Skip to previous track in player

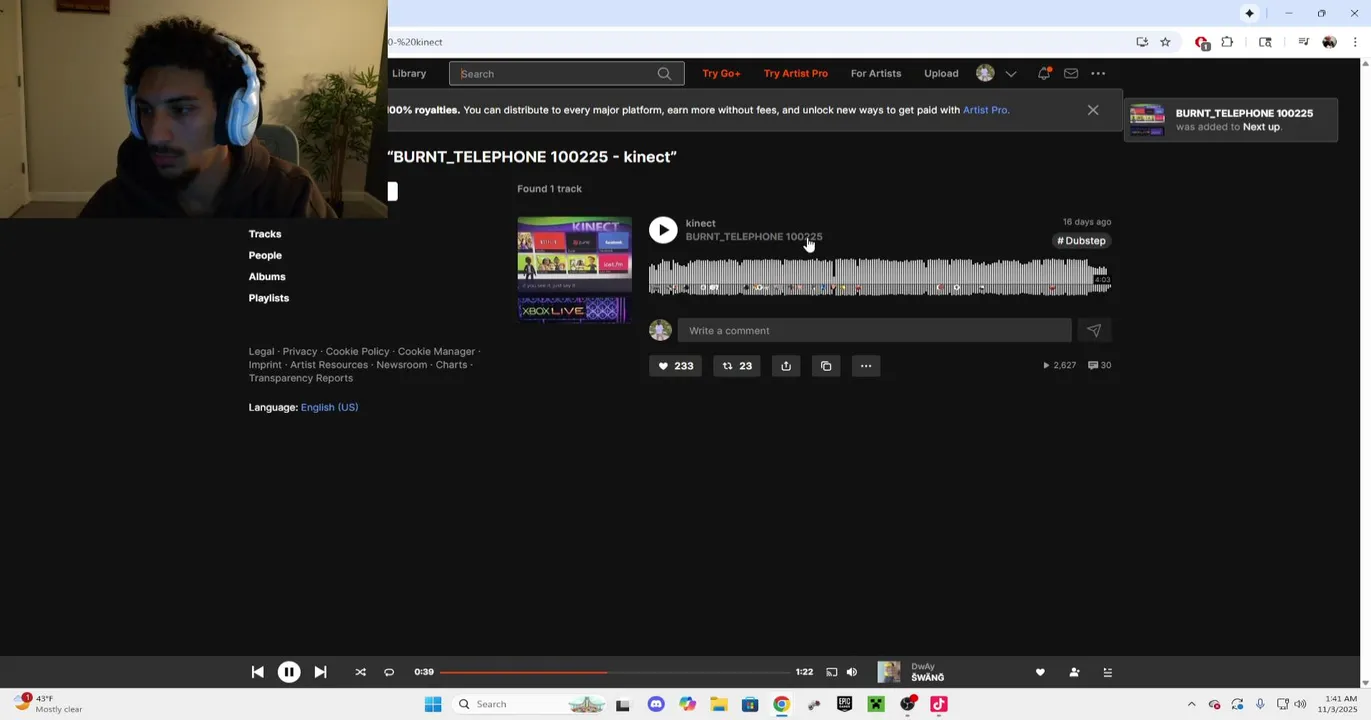coord(257,672)
